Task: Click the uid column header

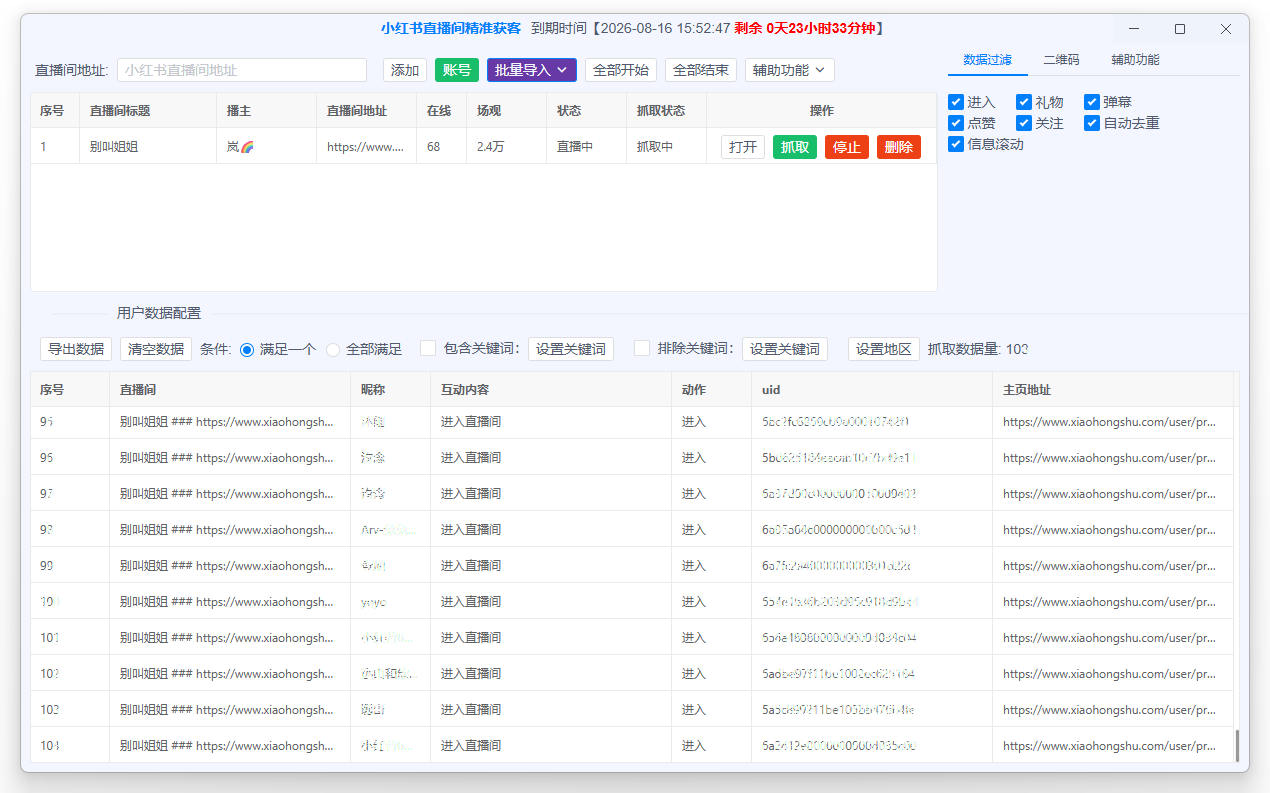Action: pyautogui.click(x=871, y=390)
